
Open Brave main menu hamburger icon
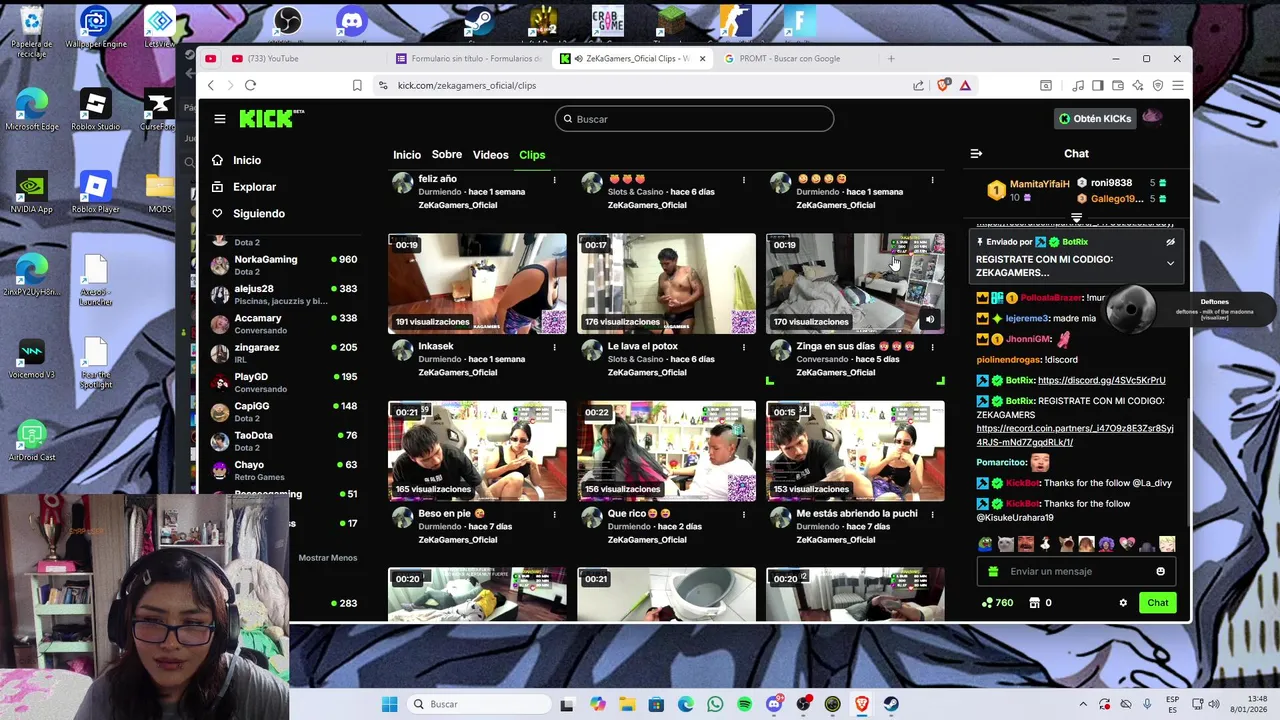click(x=1178, y=85)
